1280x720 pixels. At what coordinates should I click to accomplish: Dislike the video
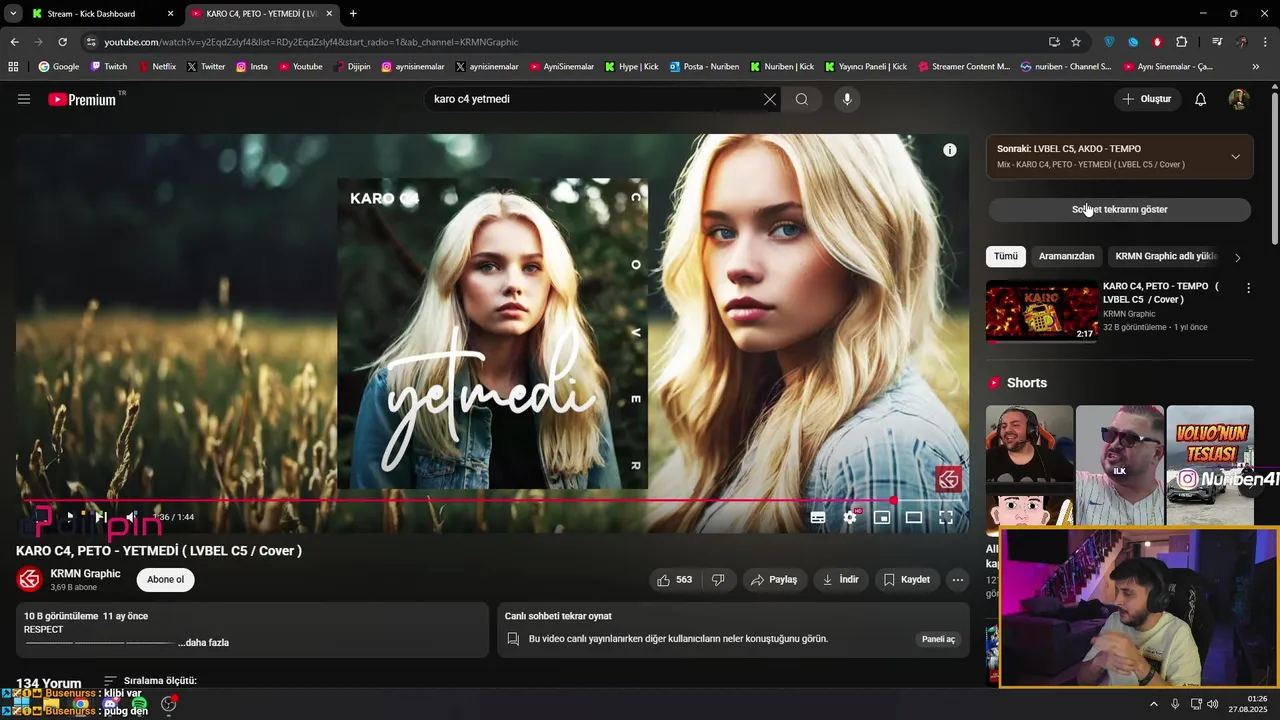click(718, 580)
